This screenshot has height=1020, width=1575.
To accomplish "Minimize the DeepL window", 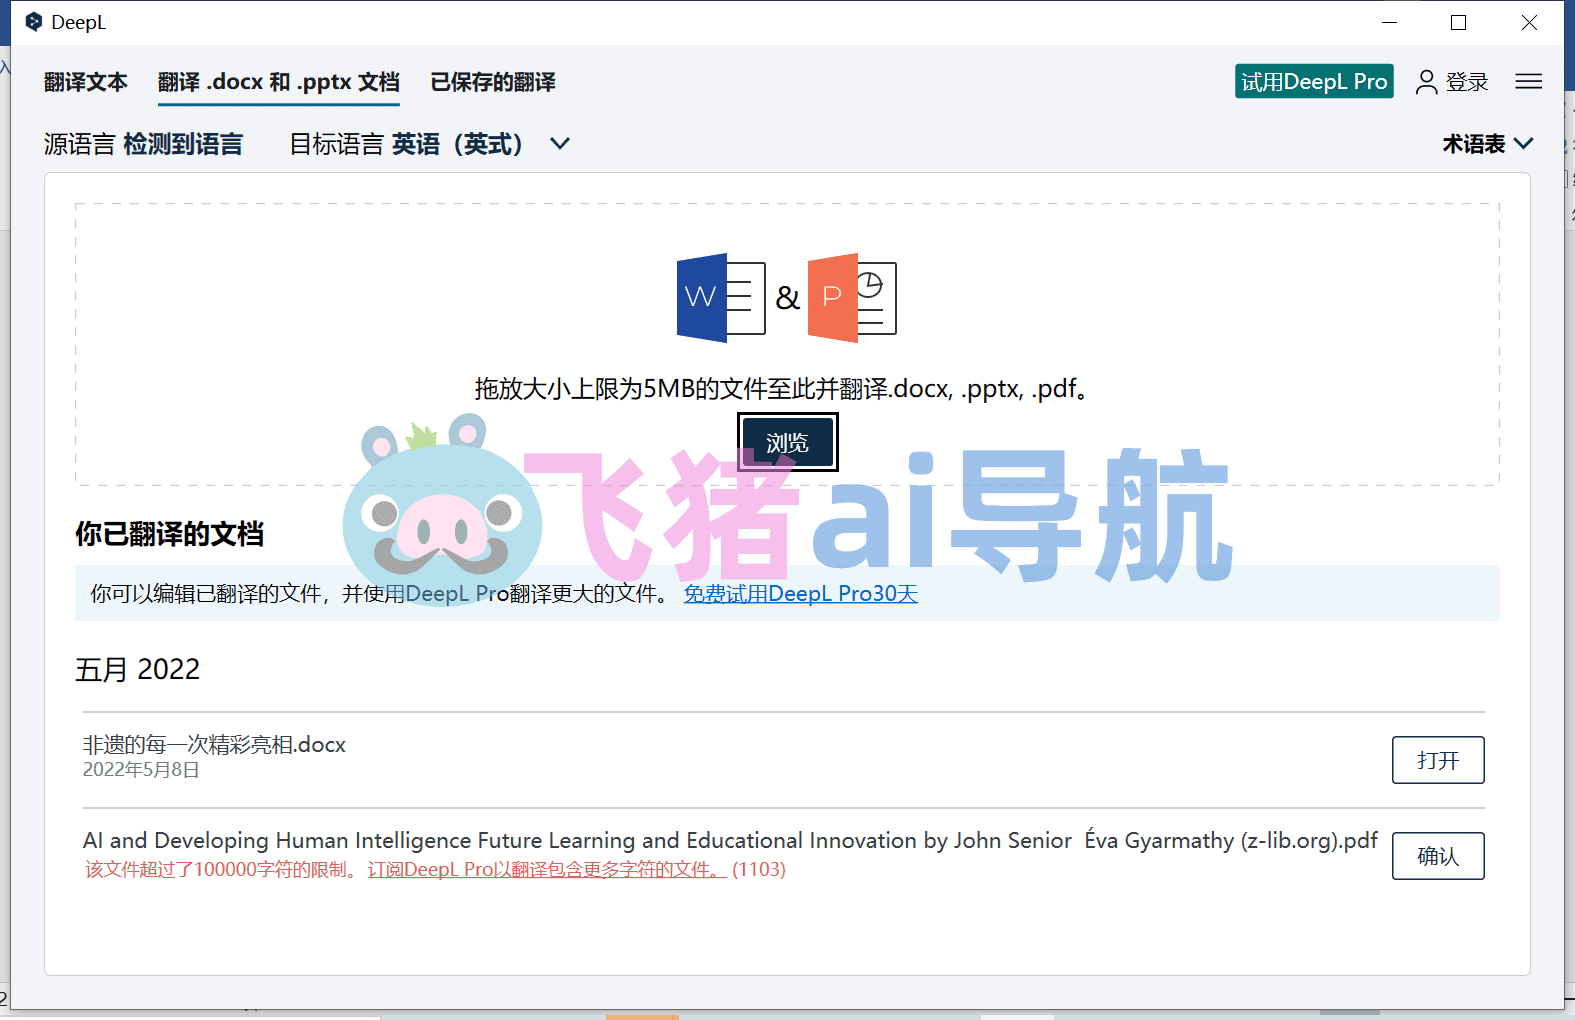I will click(1389, 22).
